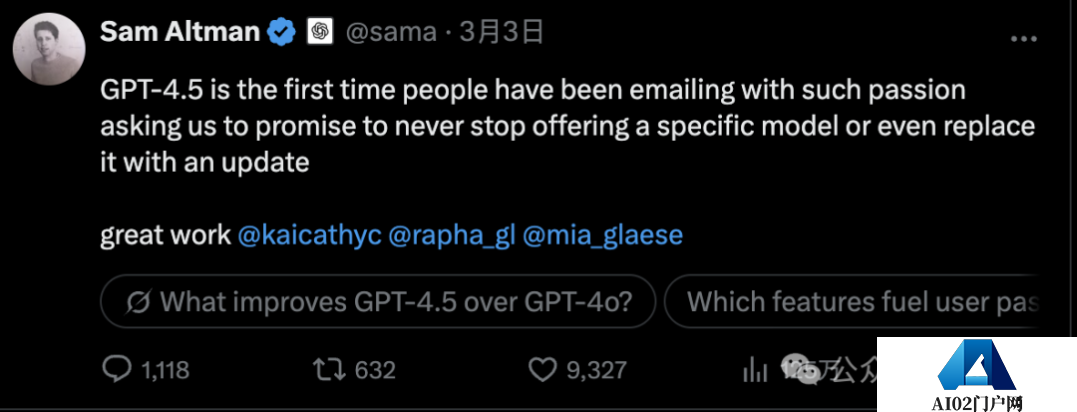Click the OpenAI affiliation badge icon
Screen dimensions: 1077x412
click(319, 33)
